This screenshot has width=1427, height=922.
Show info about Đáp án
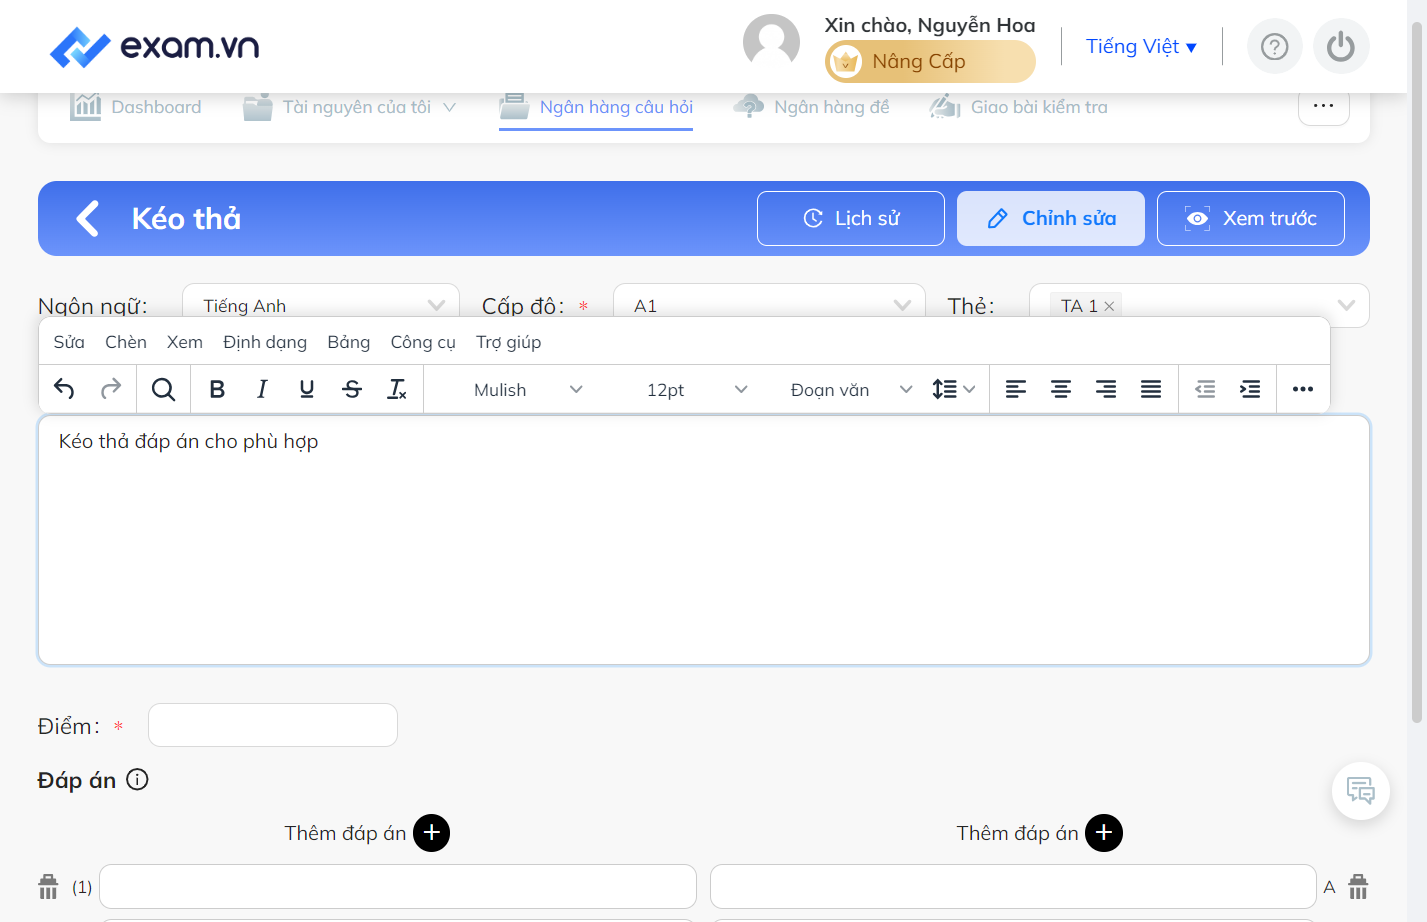138,779
